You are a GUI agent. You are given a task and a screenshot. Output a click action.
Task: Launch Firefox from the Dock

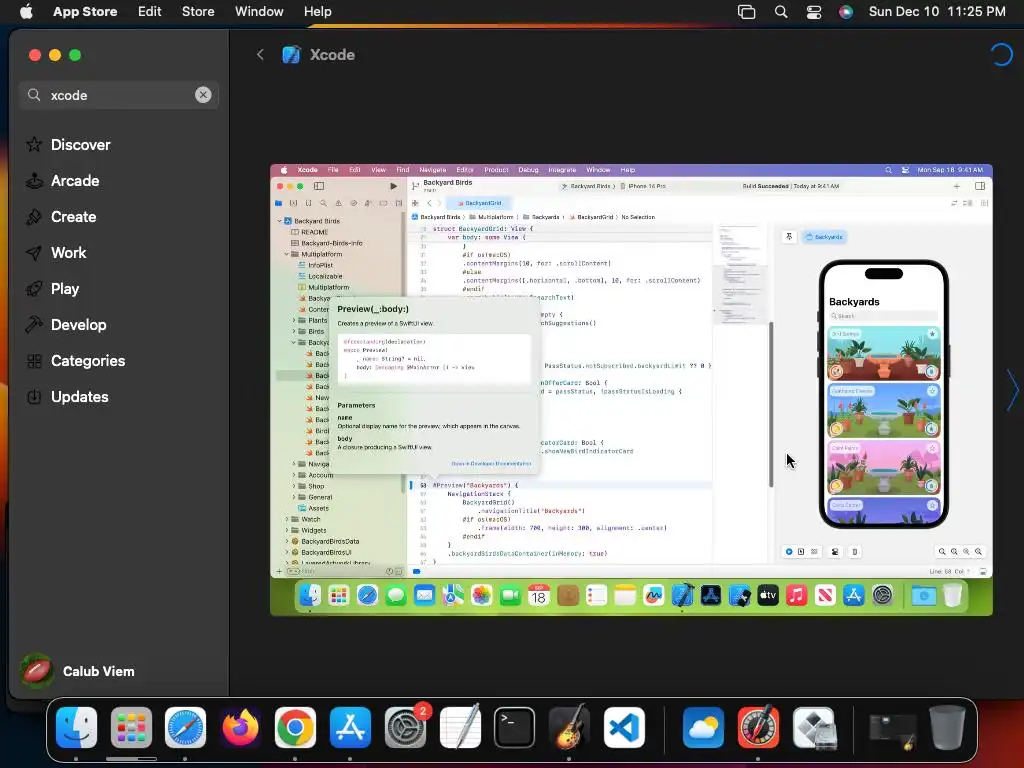click(240, 728)
